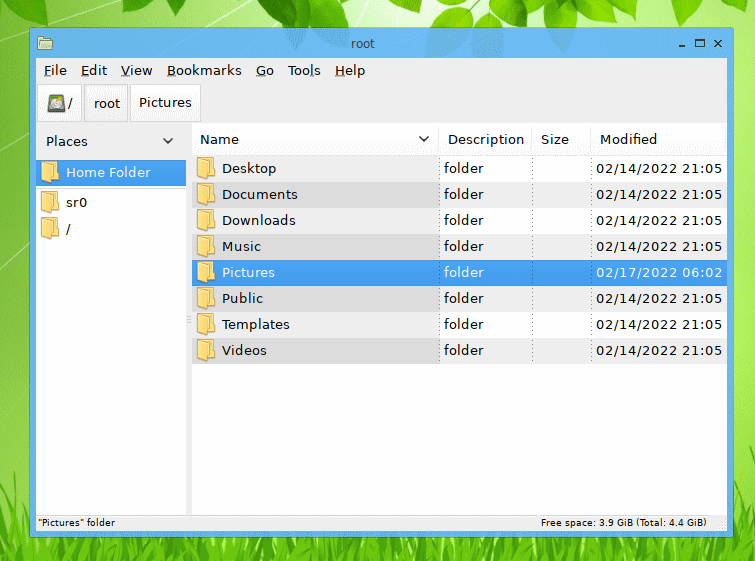The width and height of the screenshot is (755, 561).
Task: Select the Documents folder icon
Action: click(x=206, y=194)
